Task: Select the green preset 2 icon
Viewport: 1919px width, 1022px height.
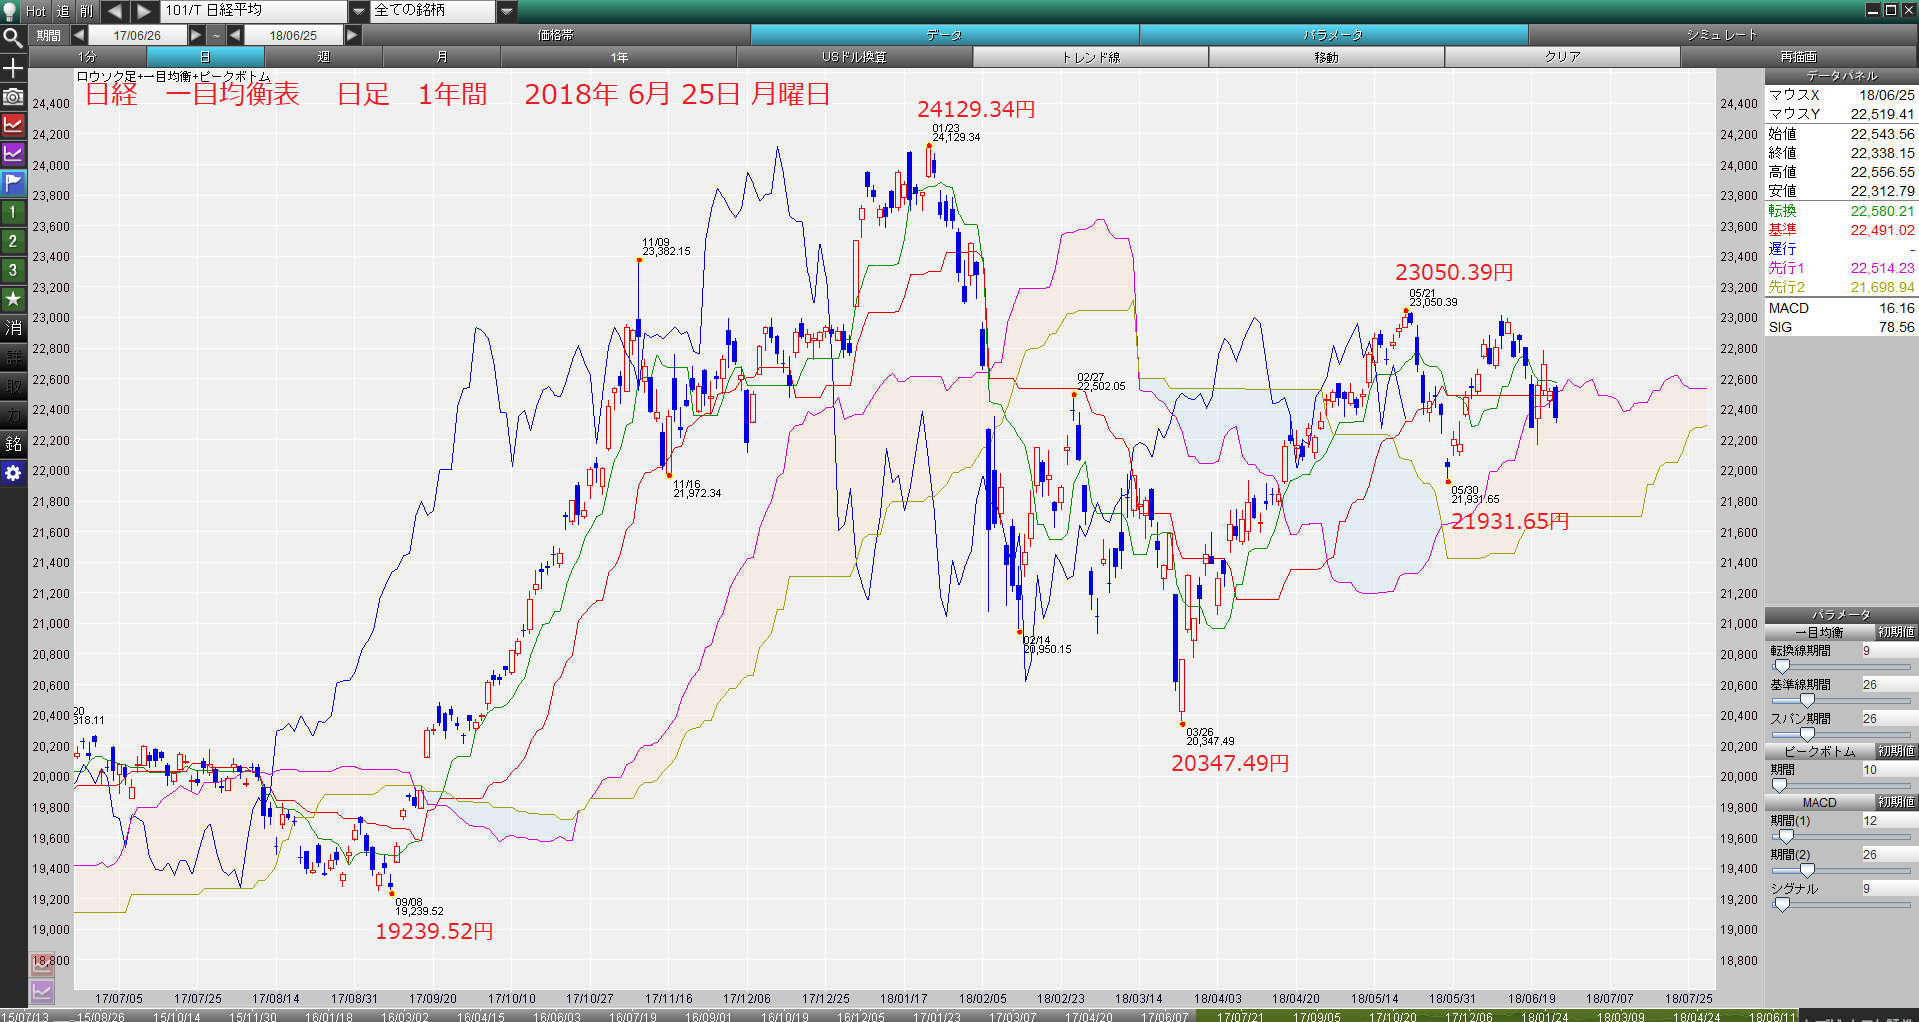Action: pos(13,241)
